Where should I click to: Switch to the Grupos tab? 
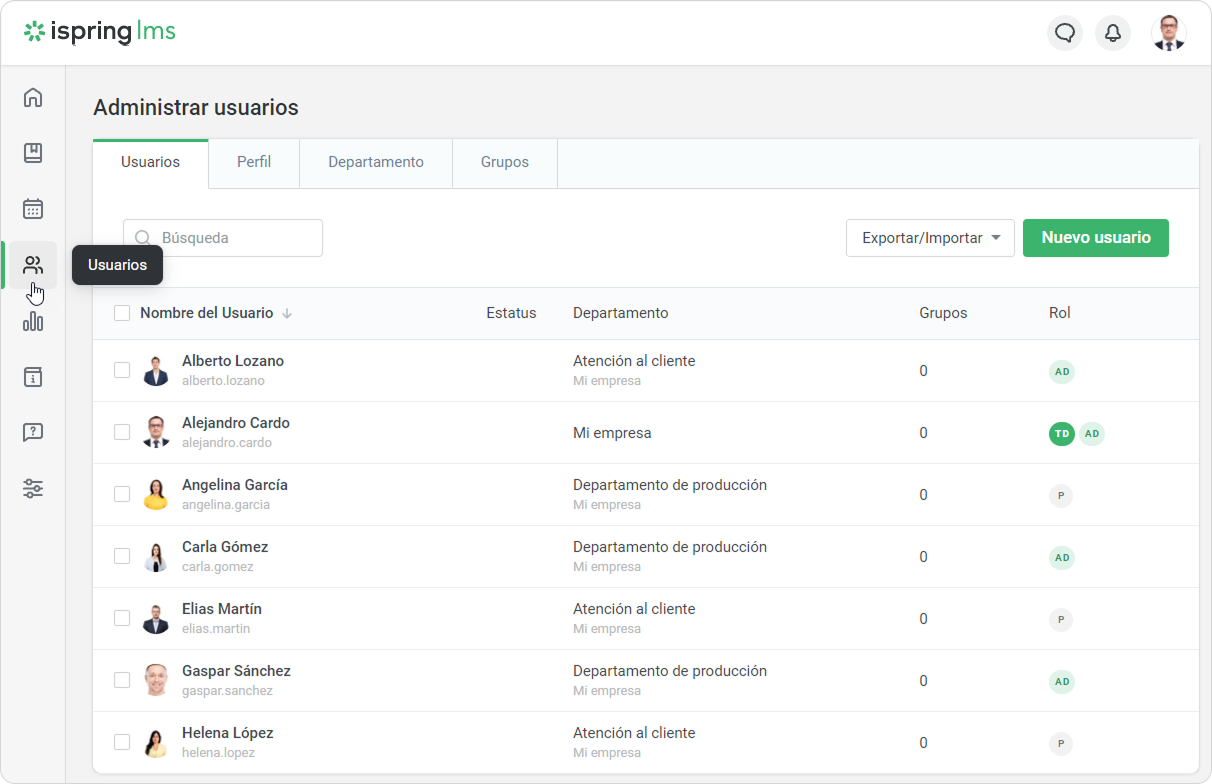point(504,162)
